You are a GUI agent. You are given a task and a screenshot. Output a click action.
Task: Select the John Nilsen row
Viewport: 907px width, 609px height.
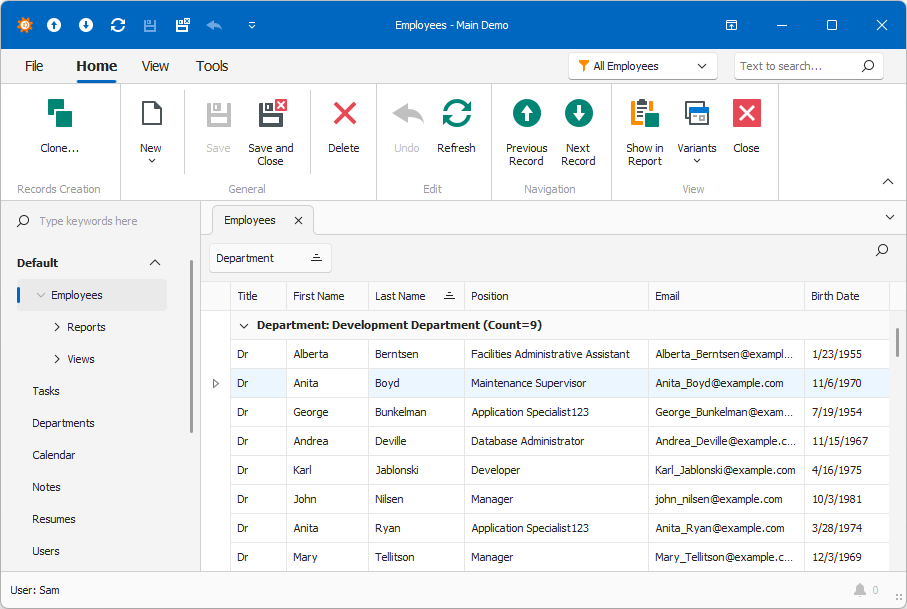pyautogui.click(x=559, y=499)
